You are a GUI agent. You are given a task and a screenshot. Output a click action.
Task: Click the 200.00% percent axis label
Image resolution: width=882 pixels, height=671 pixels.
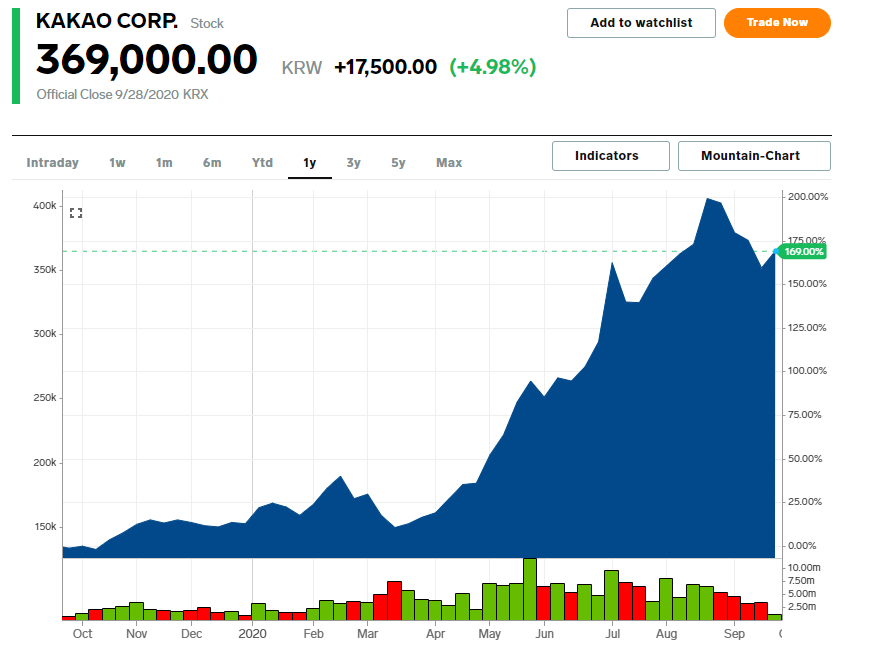tap(808, 197)
